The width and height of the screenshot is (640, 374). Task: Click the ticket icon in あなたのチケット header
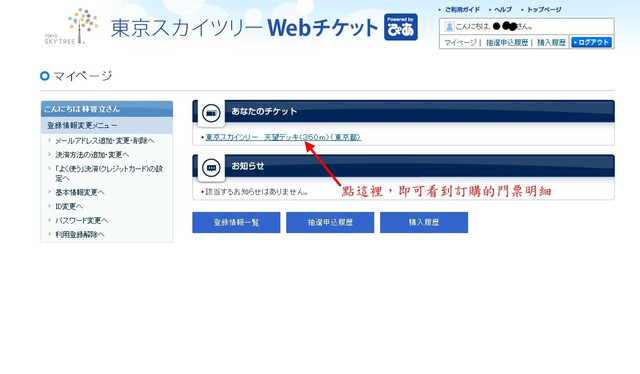point(211,113)
